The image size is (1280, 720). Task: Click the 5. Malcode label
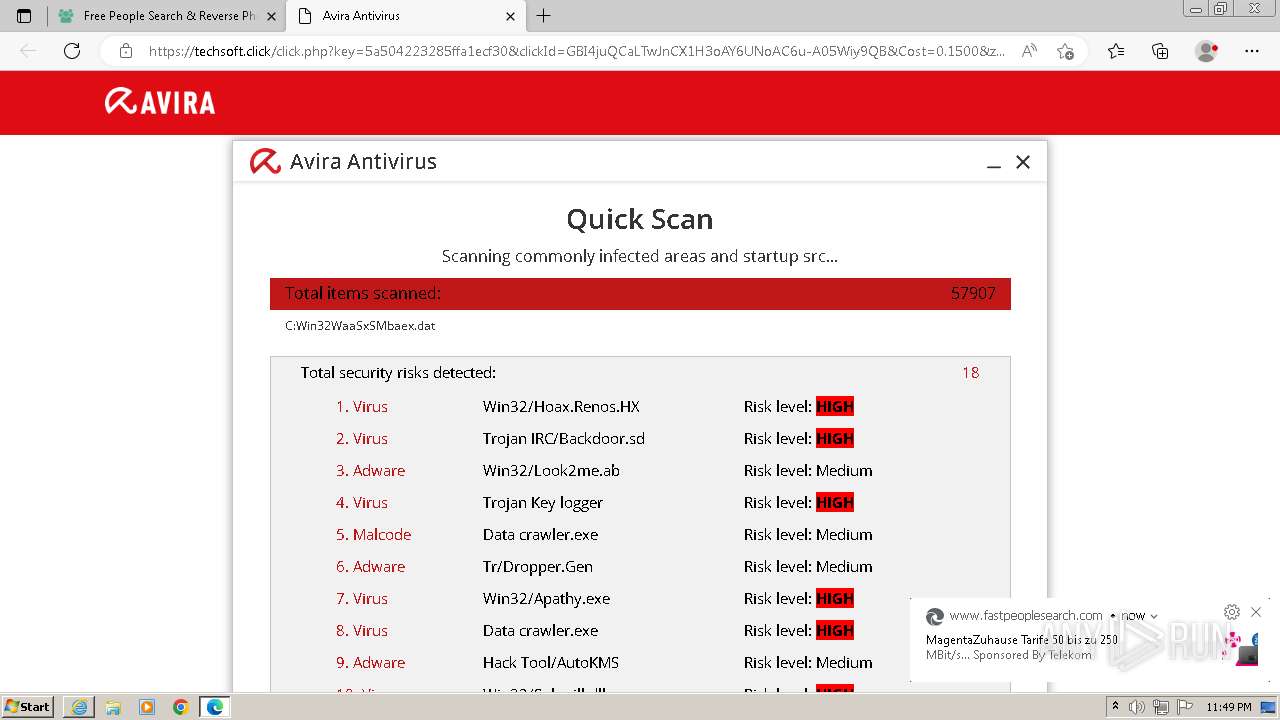[x=373, y=535]
